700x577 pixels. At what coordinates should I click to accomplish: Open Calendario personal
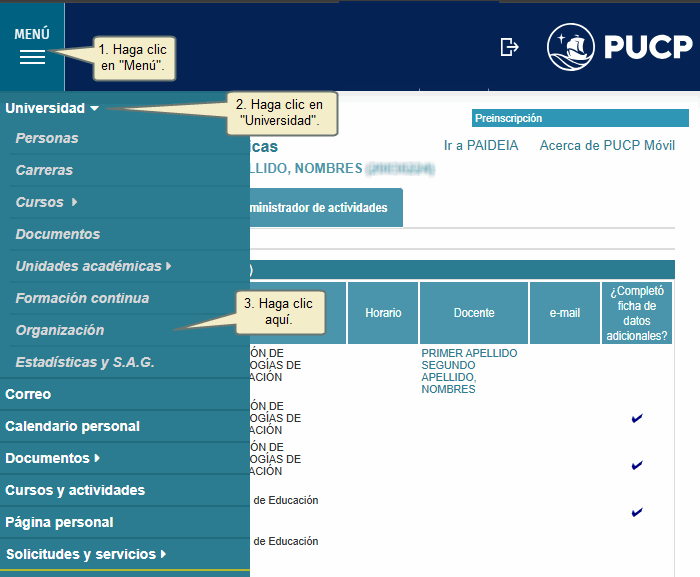coord(72,426)
